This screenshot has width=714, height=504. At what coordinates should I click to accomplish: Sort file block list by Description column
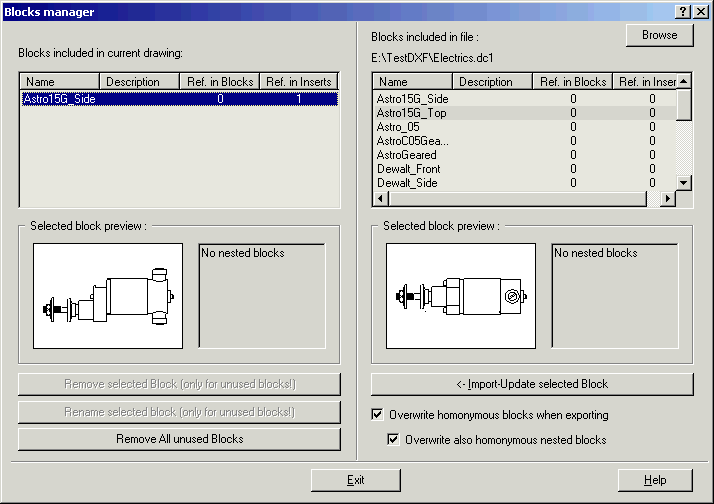492,82
